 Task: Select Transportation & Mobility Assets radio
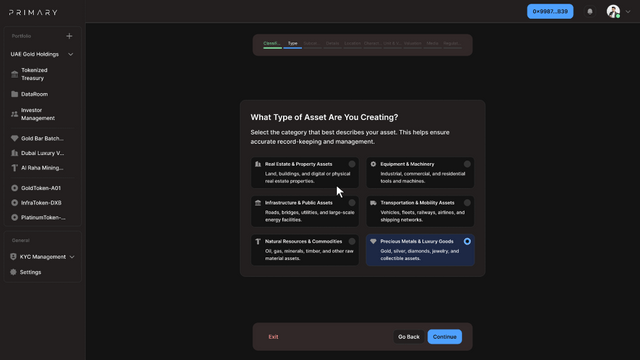pos(467,203)
